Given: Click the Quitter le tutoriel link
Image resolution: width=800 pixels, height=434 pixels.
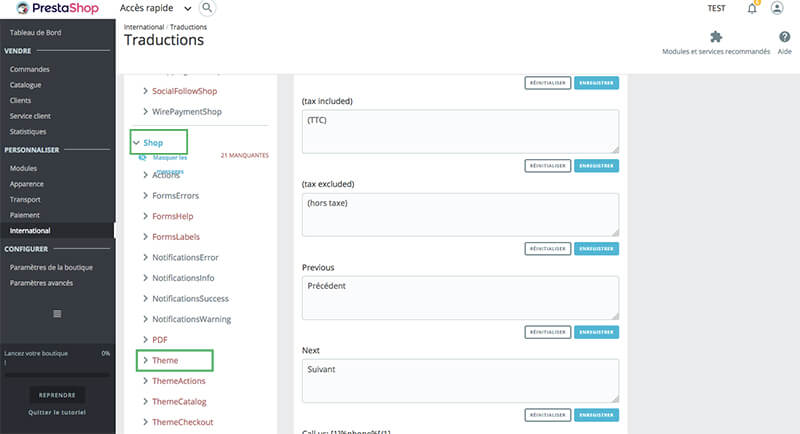Looking at the screenshot, I should 56,412.
